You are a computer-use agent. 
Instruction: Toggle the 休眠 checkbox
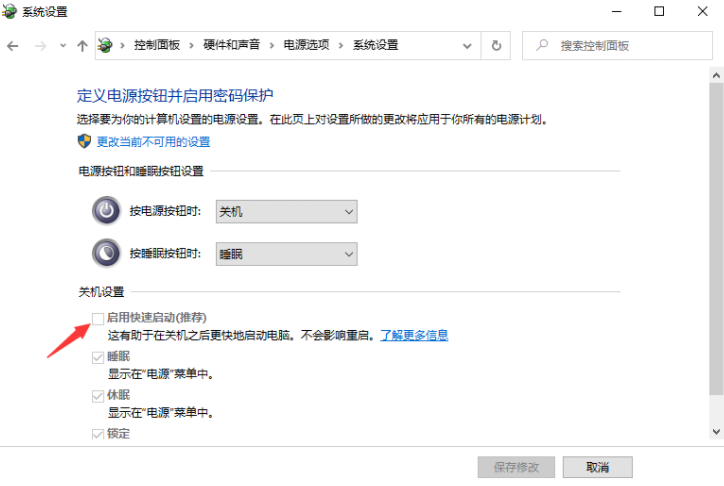click(x=97, y=396)
